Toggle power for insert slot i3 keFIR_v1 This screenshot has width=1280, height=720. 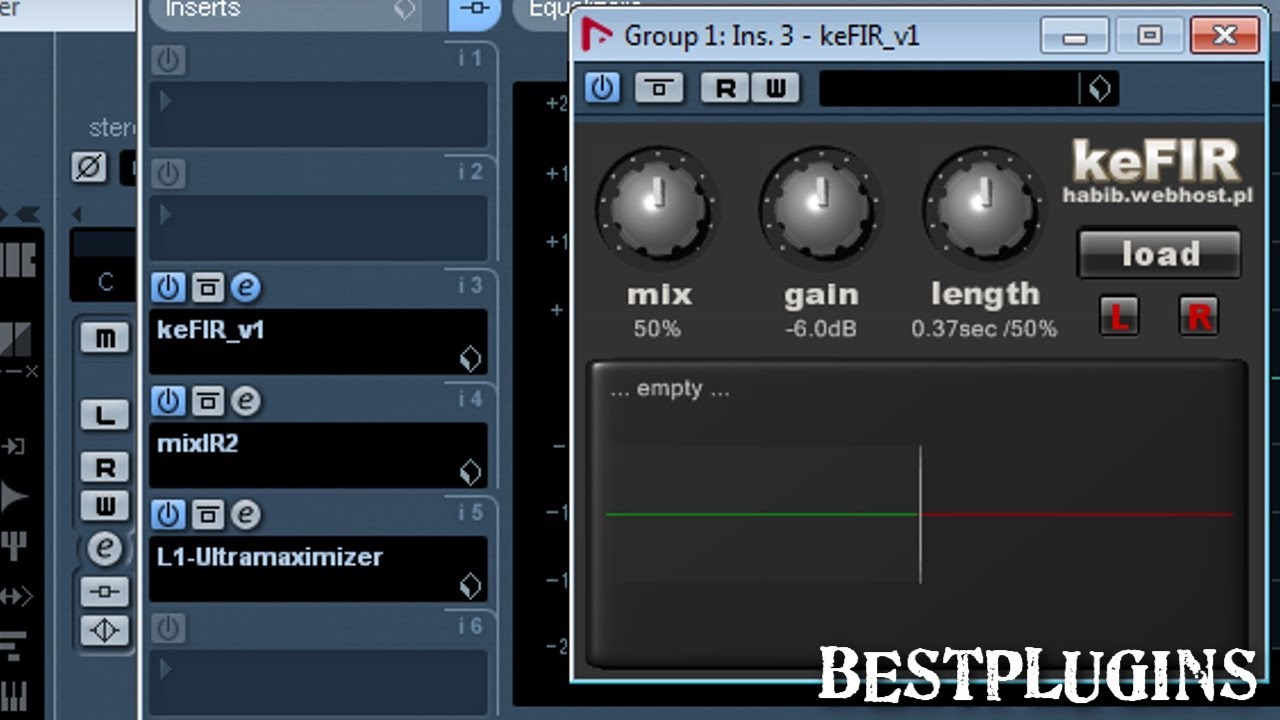168,288
